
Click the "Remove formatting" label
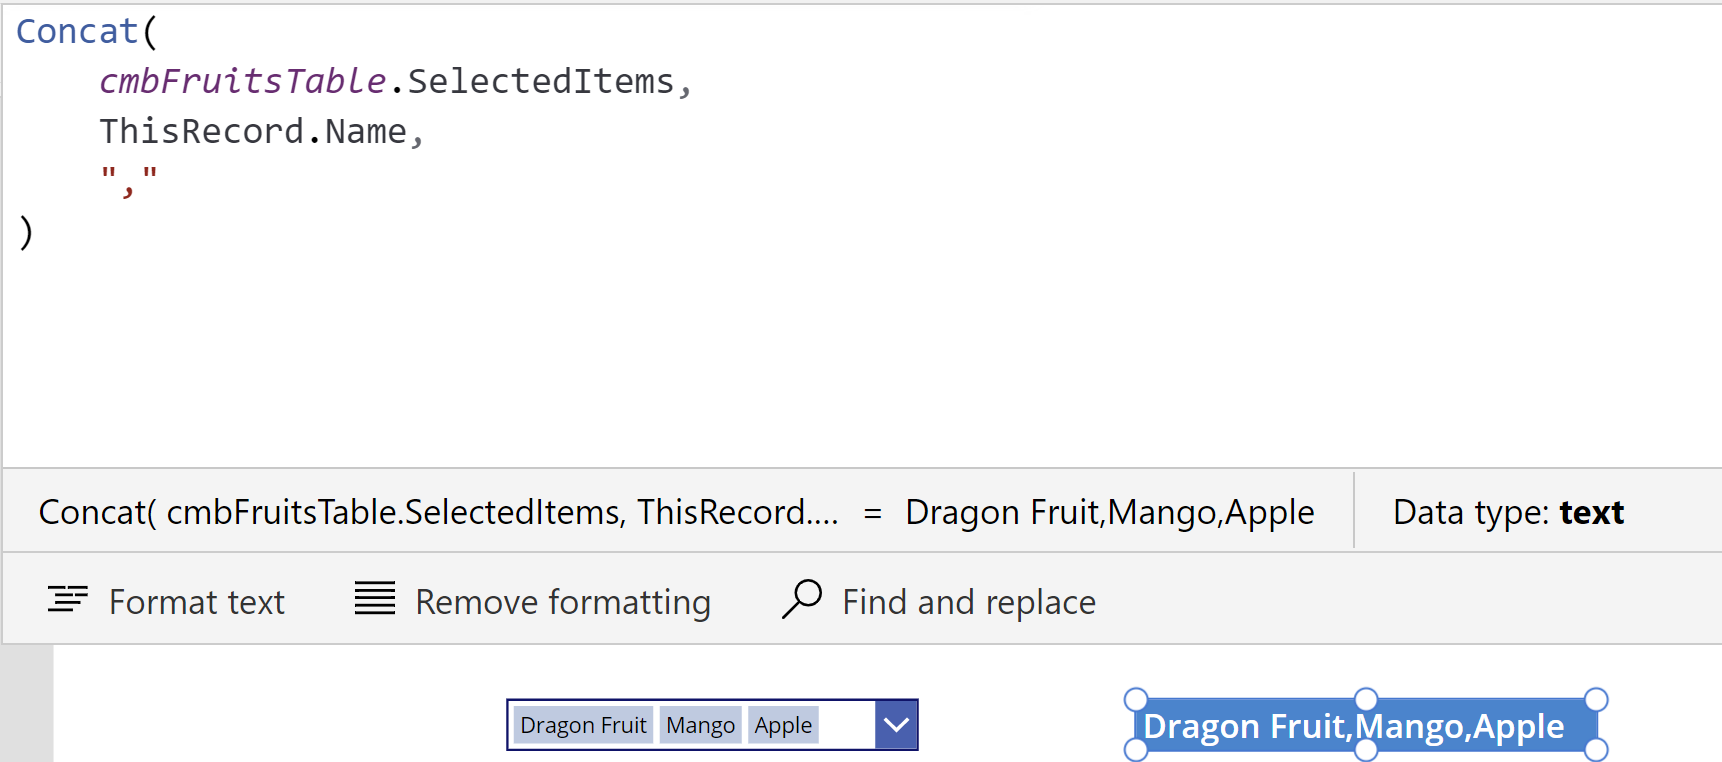click(563, 602)
